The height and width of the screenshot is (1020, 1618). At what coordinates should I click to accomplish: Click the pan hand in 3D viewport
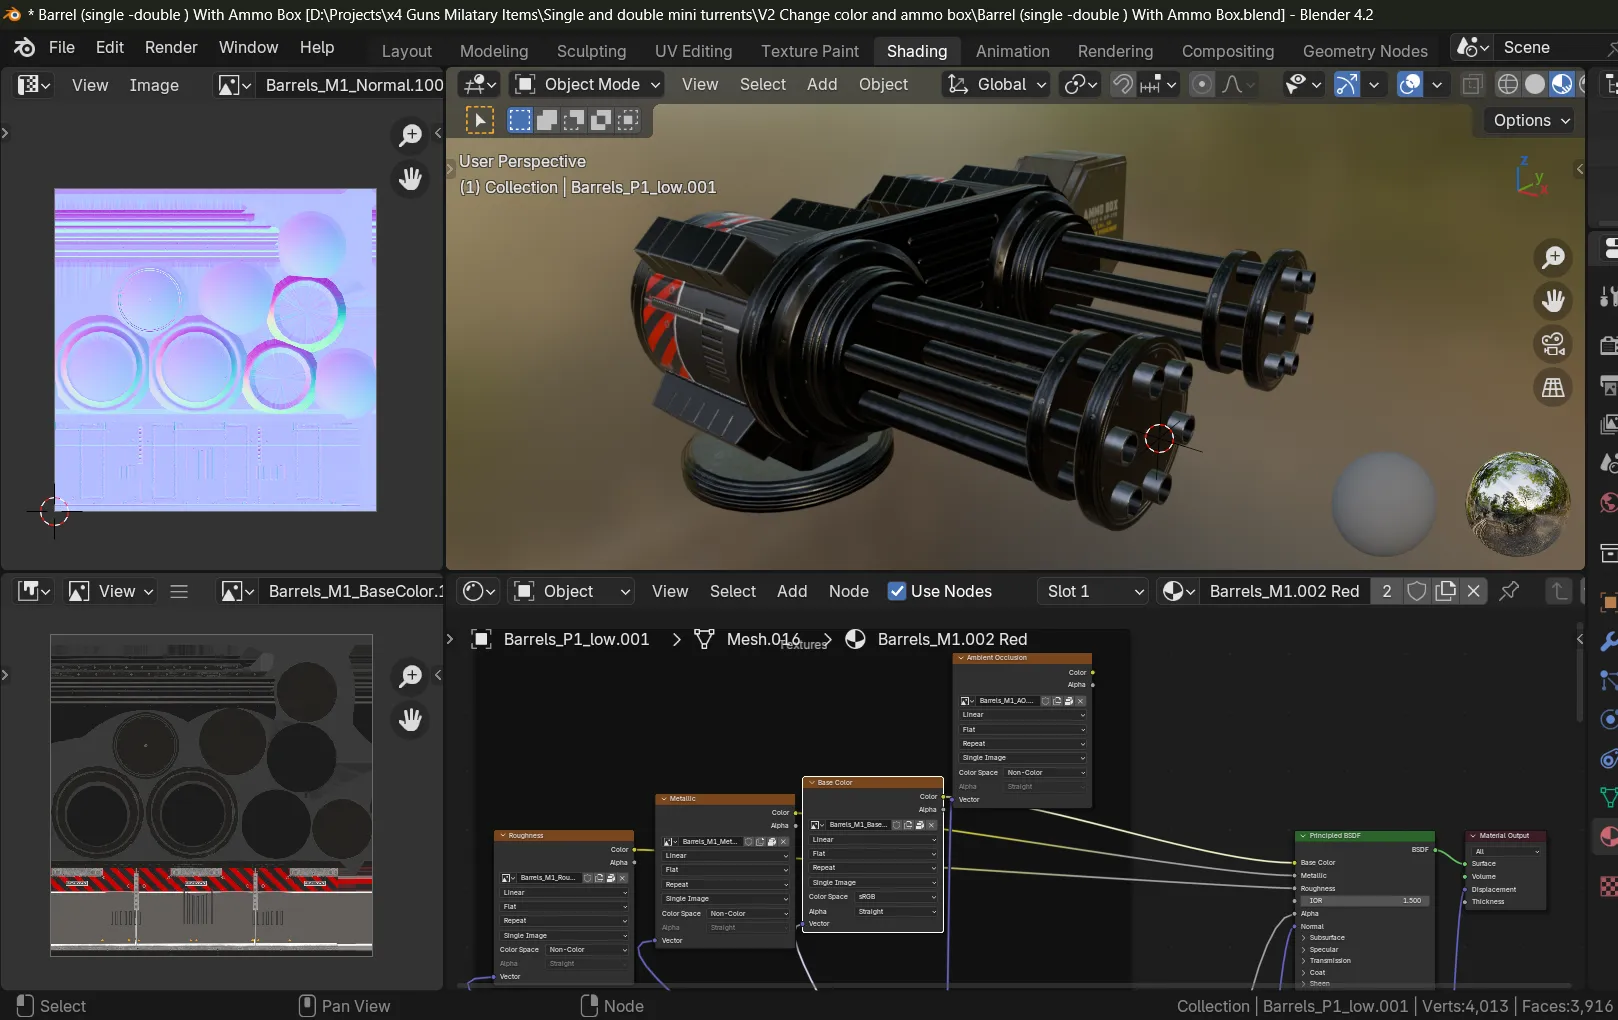[x=1553, y=301]
